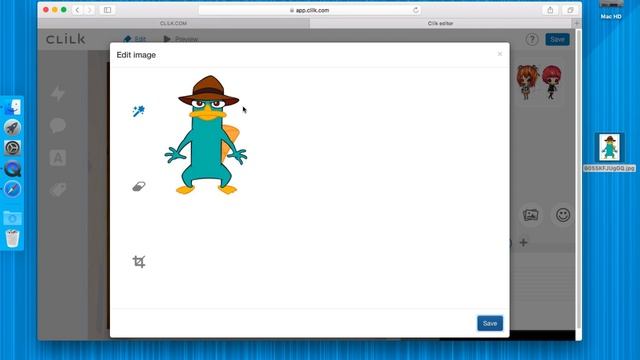Reload the page in Safari
The width and height of the screenshot is (640, 360).
[x=416, y=10]
